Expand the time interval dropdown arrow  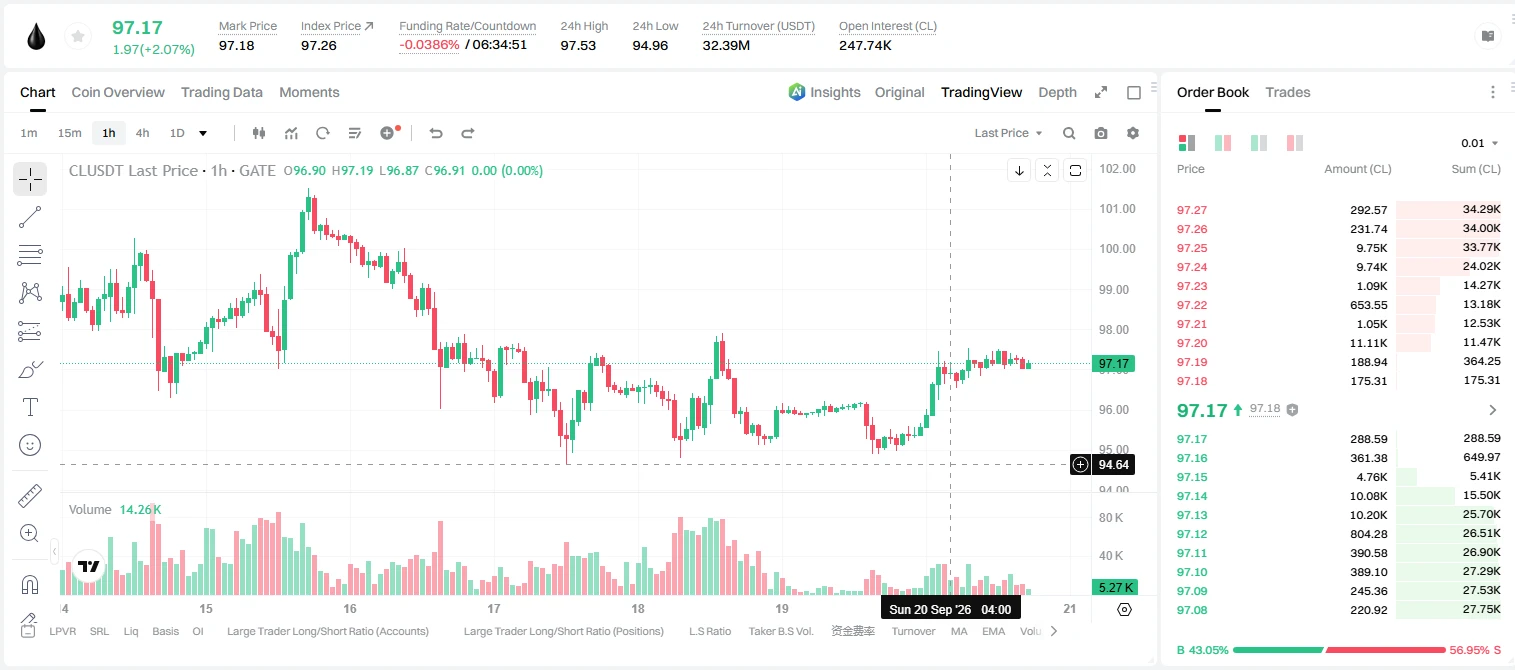[203, 133]
